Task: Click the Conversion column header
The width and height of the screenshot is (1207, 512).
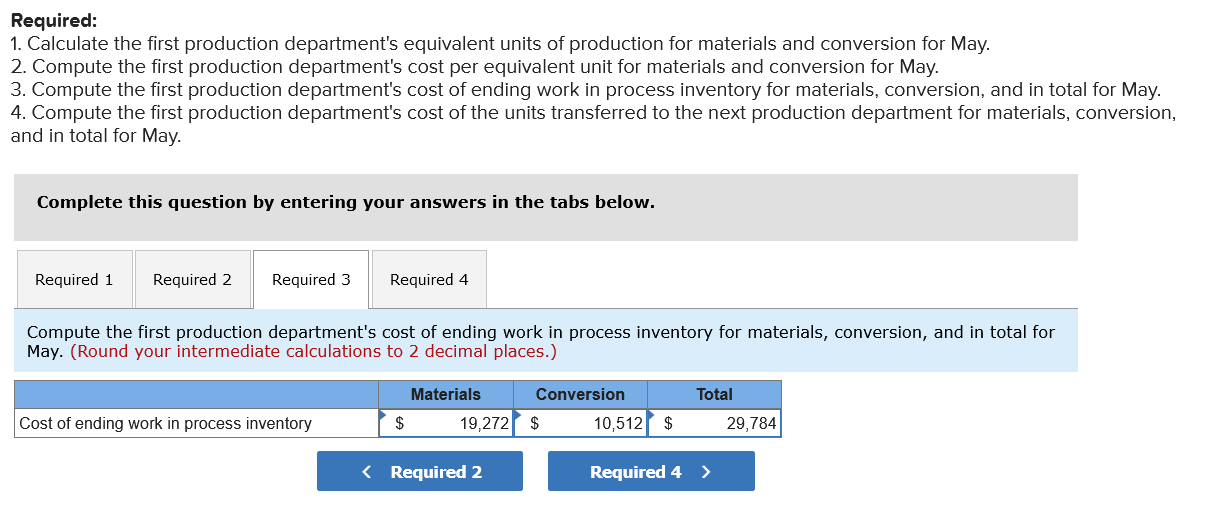Action: point(580,395)
